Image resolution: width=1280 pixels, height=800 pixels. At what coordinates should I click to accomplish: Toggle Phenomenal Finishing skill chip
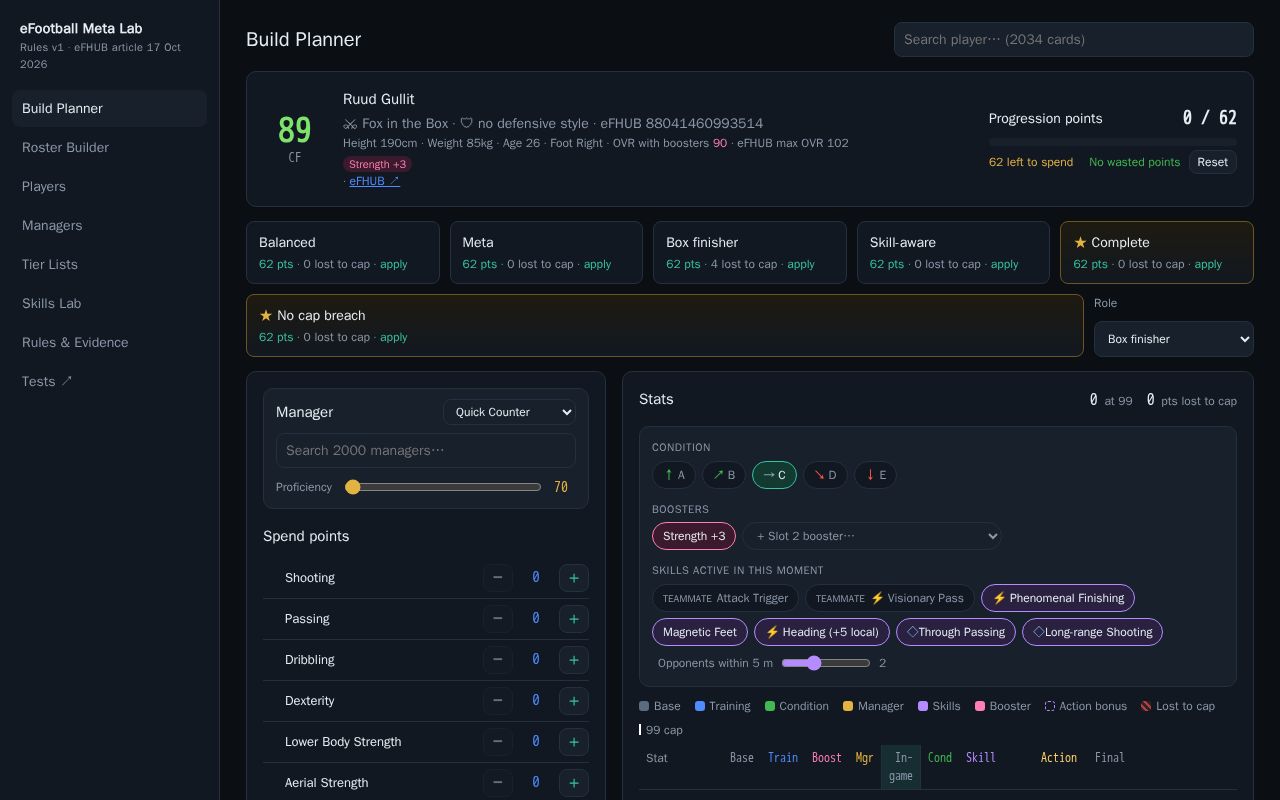(x=1058, y=598)
